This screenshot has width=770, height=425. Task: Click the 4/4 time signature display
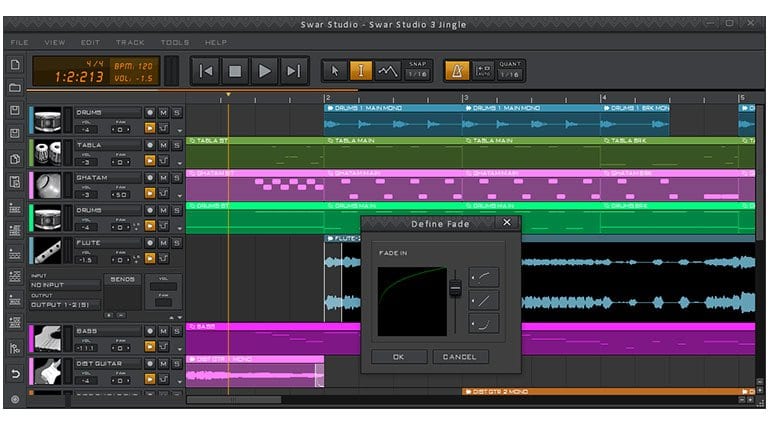pos(95,64)
